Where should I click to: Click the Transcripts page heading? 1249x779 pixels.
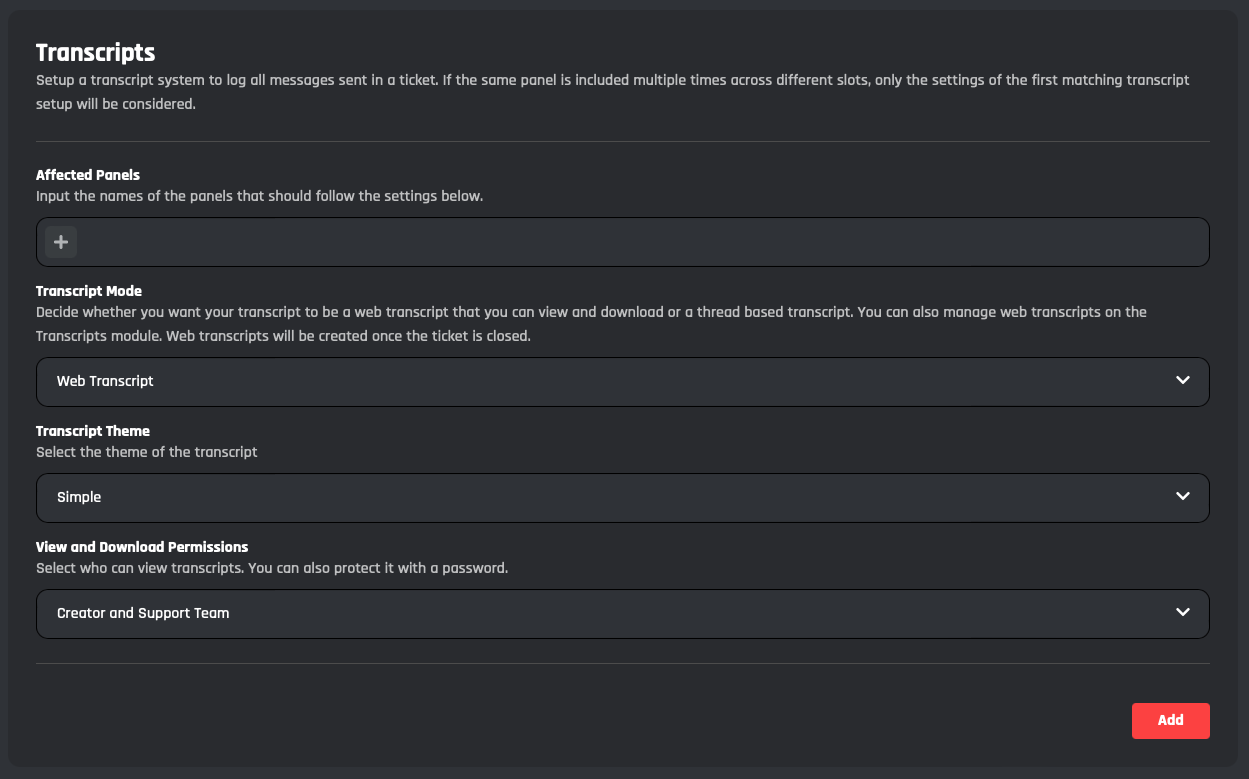point(95,53)
